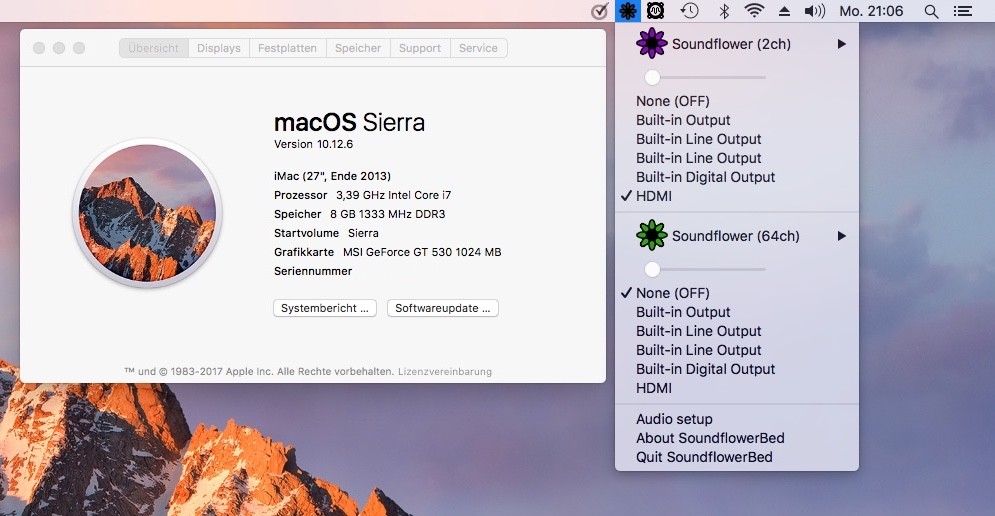
Task: Click the square waveform menu bar icon
Action: coord(656,11)
